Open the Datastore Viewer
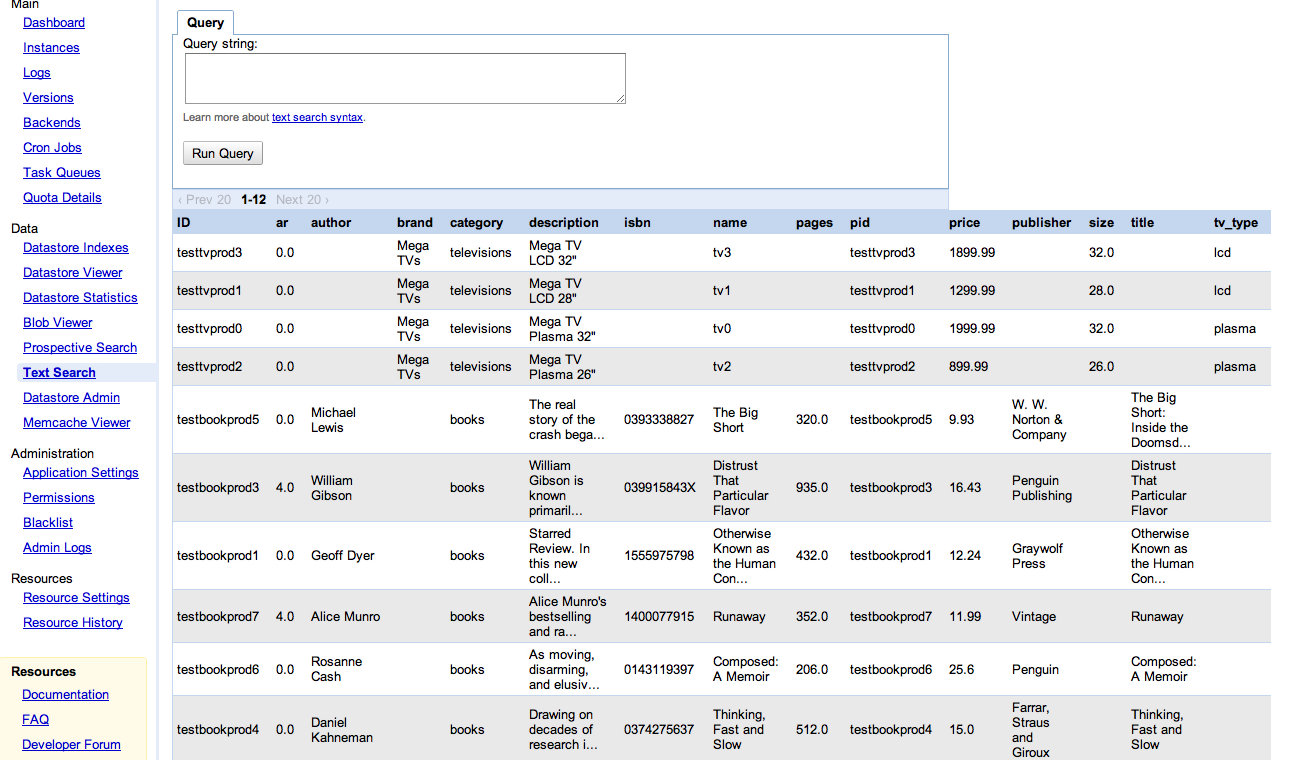Image resolution: width=1292 pixels, height=760 pixels. 73,272
